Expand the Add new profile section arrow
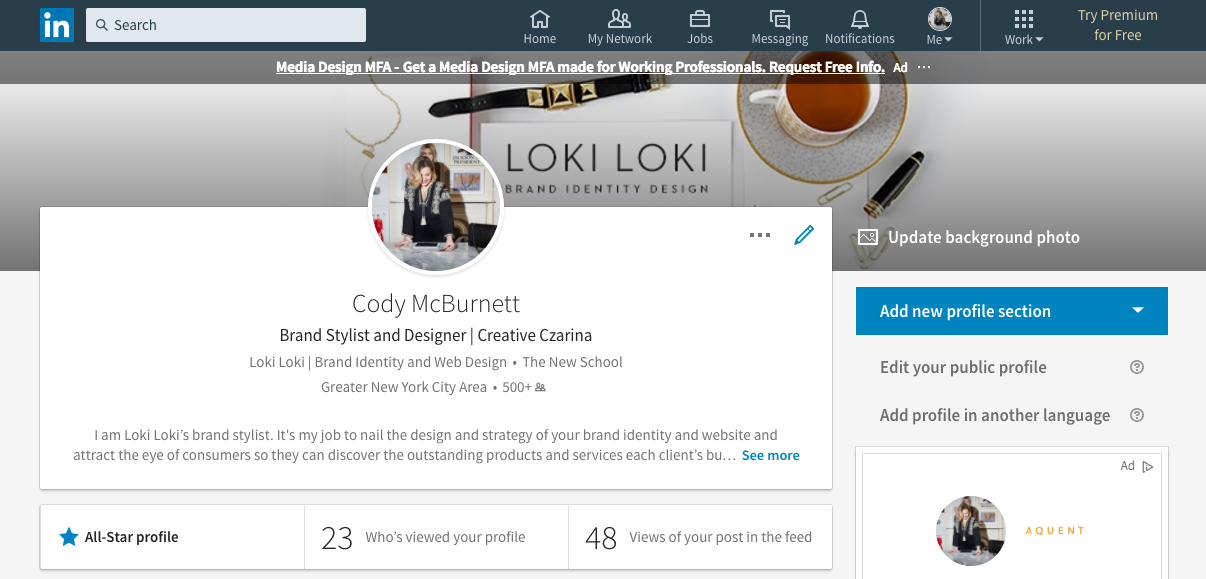The width and height of the screenshot is (1206, 579). point(1138,310)
